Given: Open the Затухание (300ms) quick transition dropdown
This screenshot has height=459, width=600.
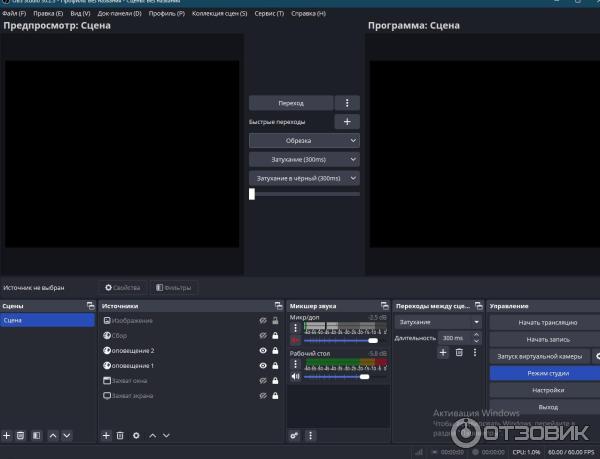Looking at the screenshot, I should point(304,159).
